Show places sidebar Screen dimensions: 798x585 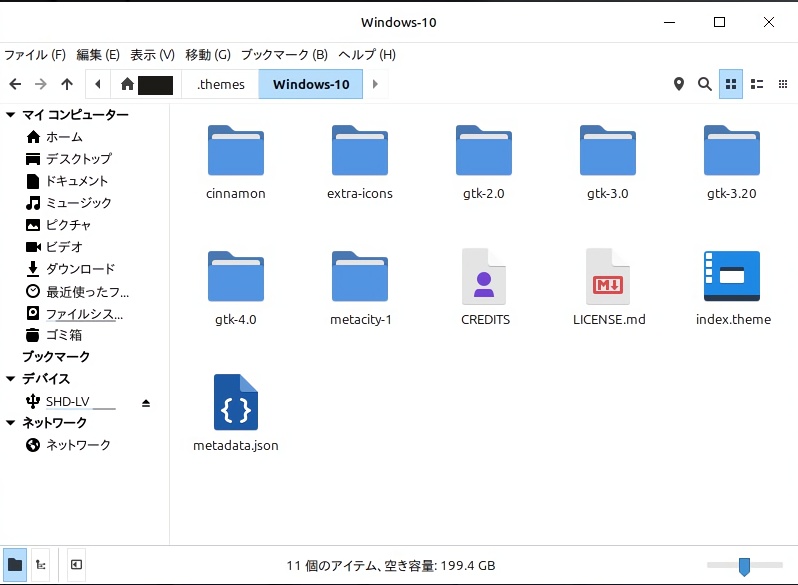pyautogui.click(x=15, y=565)
